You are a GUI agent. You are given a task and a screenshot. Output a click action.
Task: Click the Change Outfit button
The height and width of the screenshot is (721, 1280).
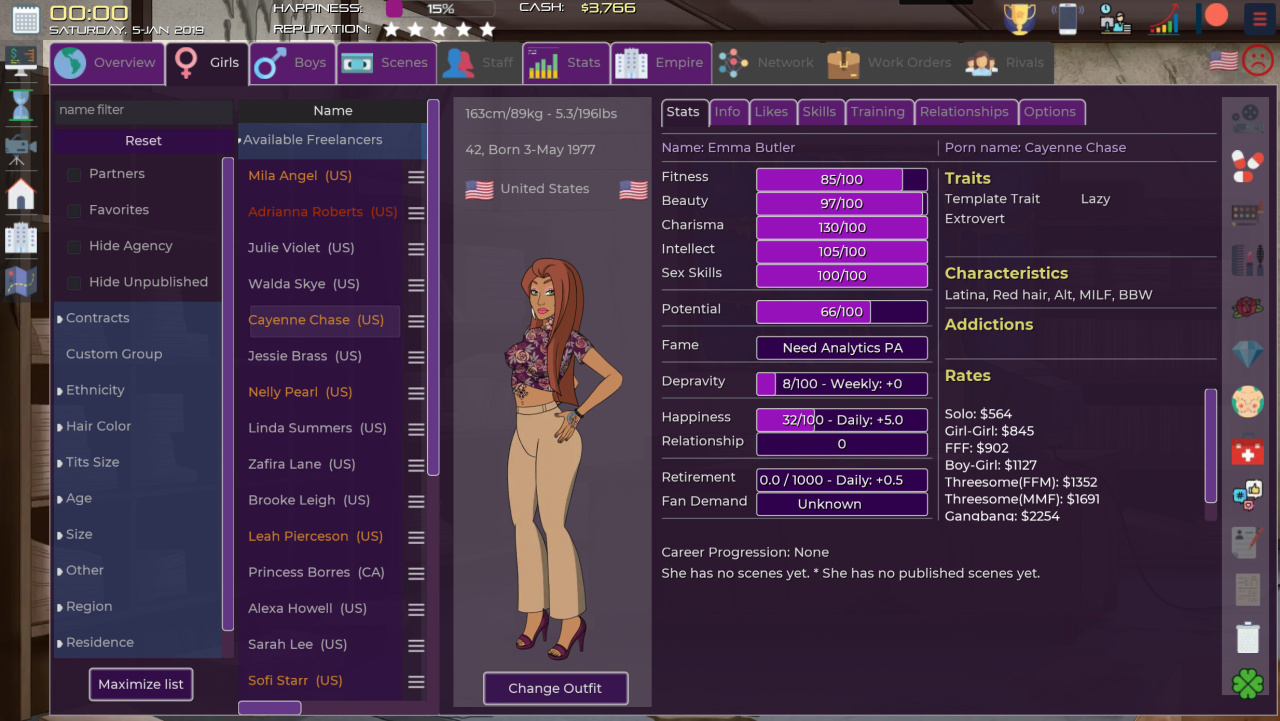(x=555, y=688)
